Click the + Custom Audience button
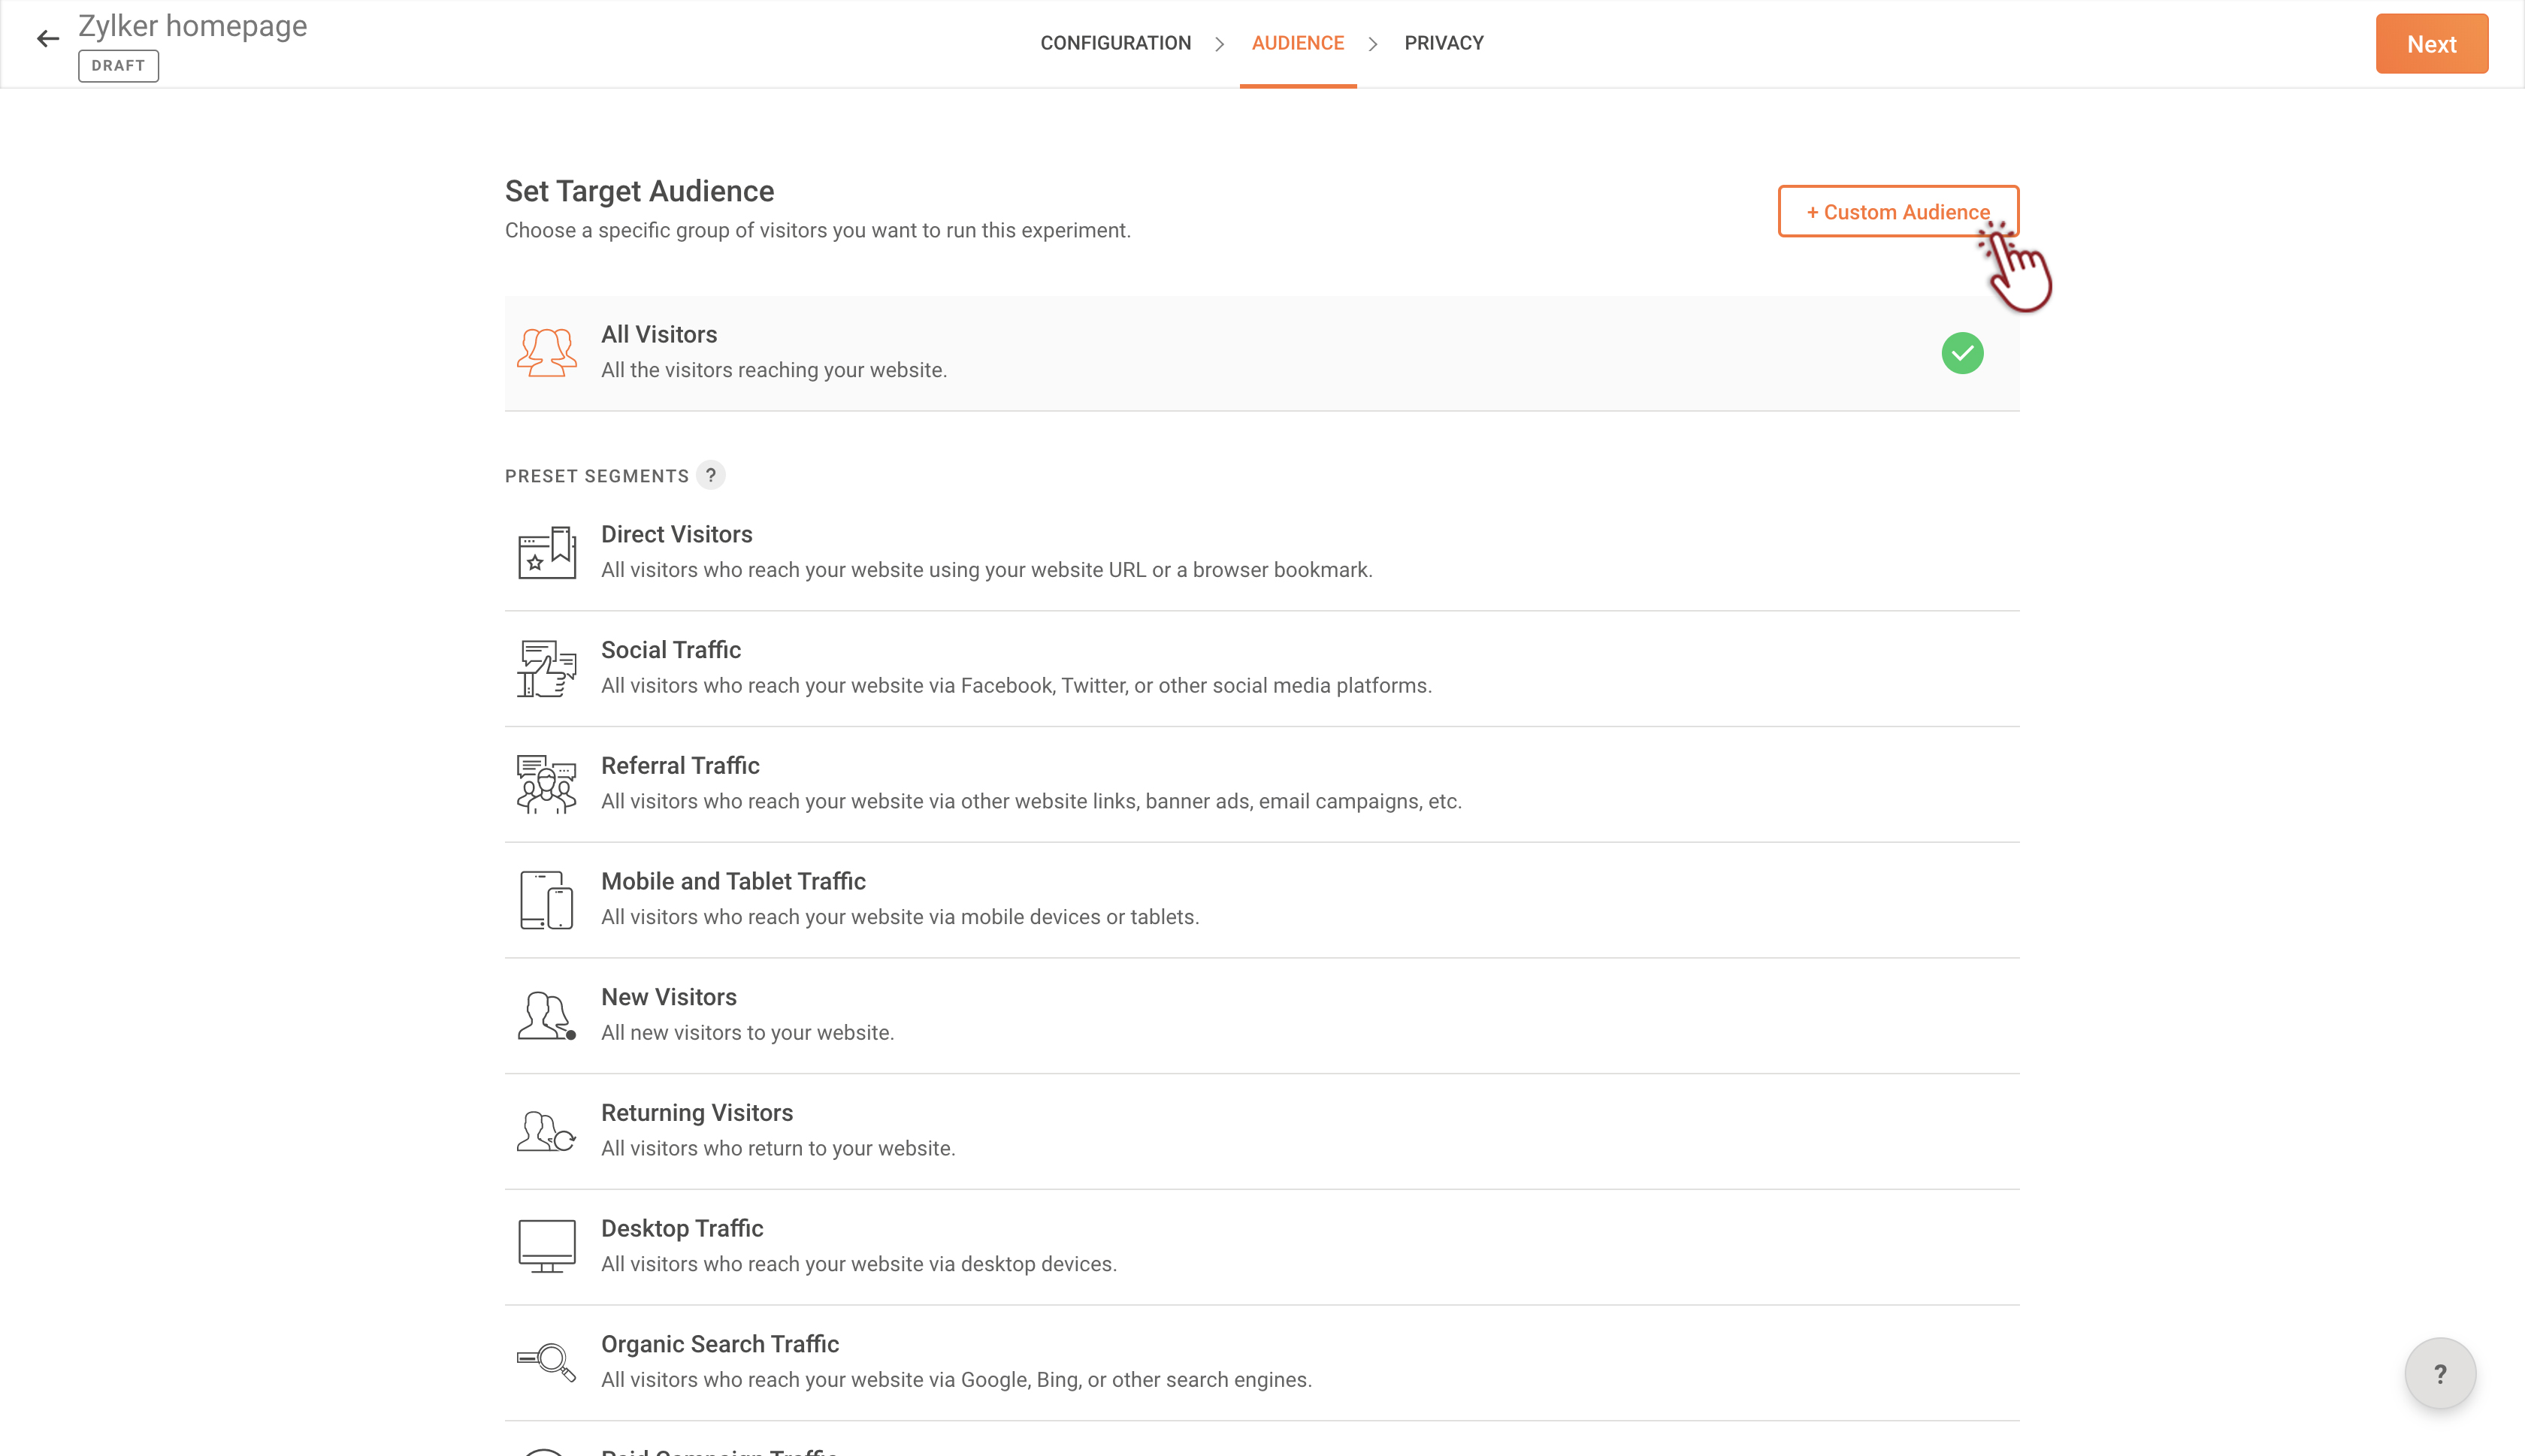The width and height of the screenshot is (2525, 1456). tap(1897, 212)
